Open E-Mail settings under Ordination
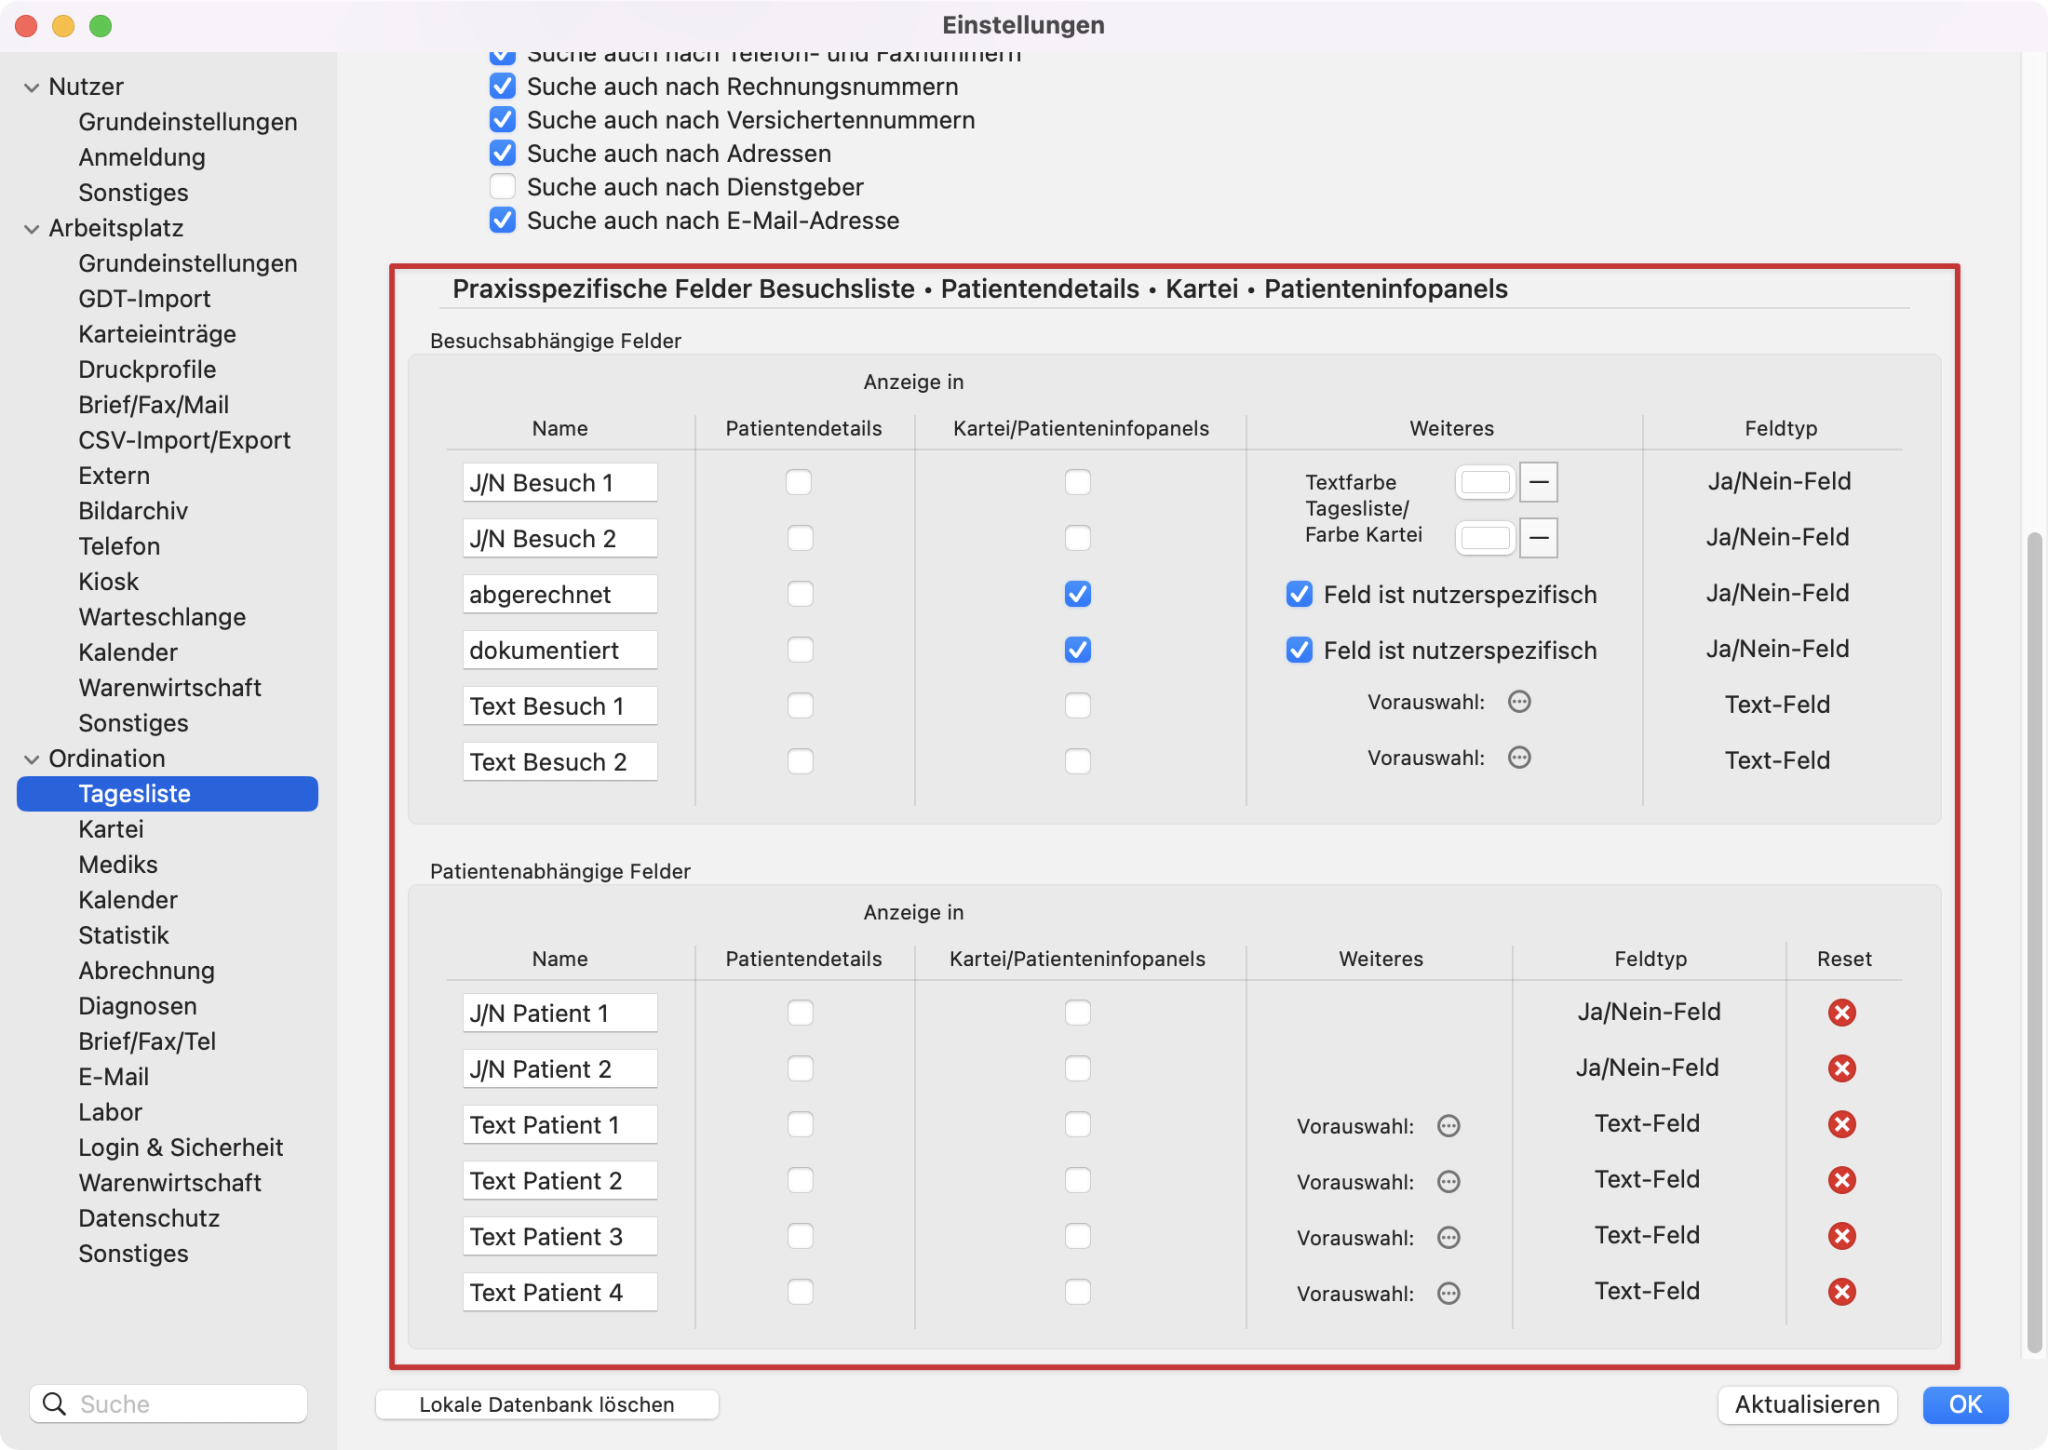Viewport: 2048px width, 1450px height. (113, 1077)
